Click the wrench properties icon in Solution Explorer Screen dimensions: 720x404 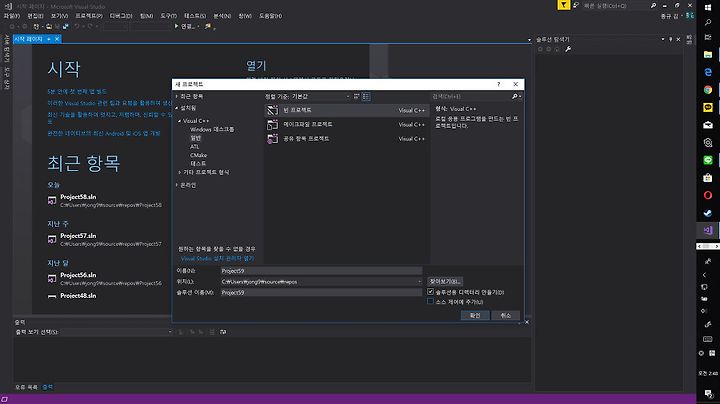[568, 49]
